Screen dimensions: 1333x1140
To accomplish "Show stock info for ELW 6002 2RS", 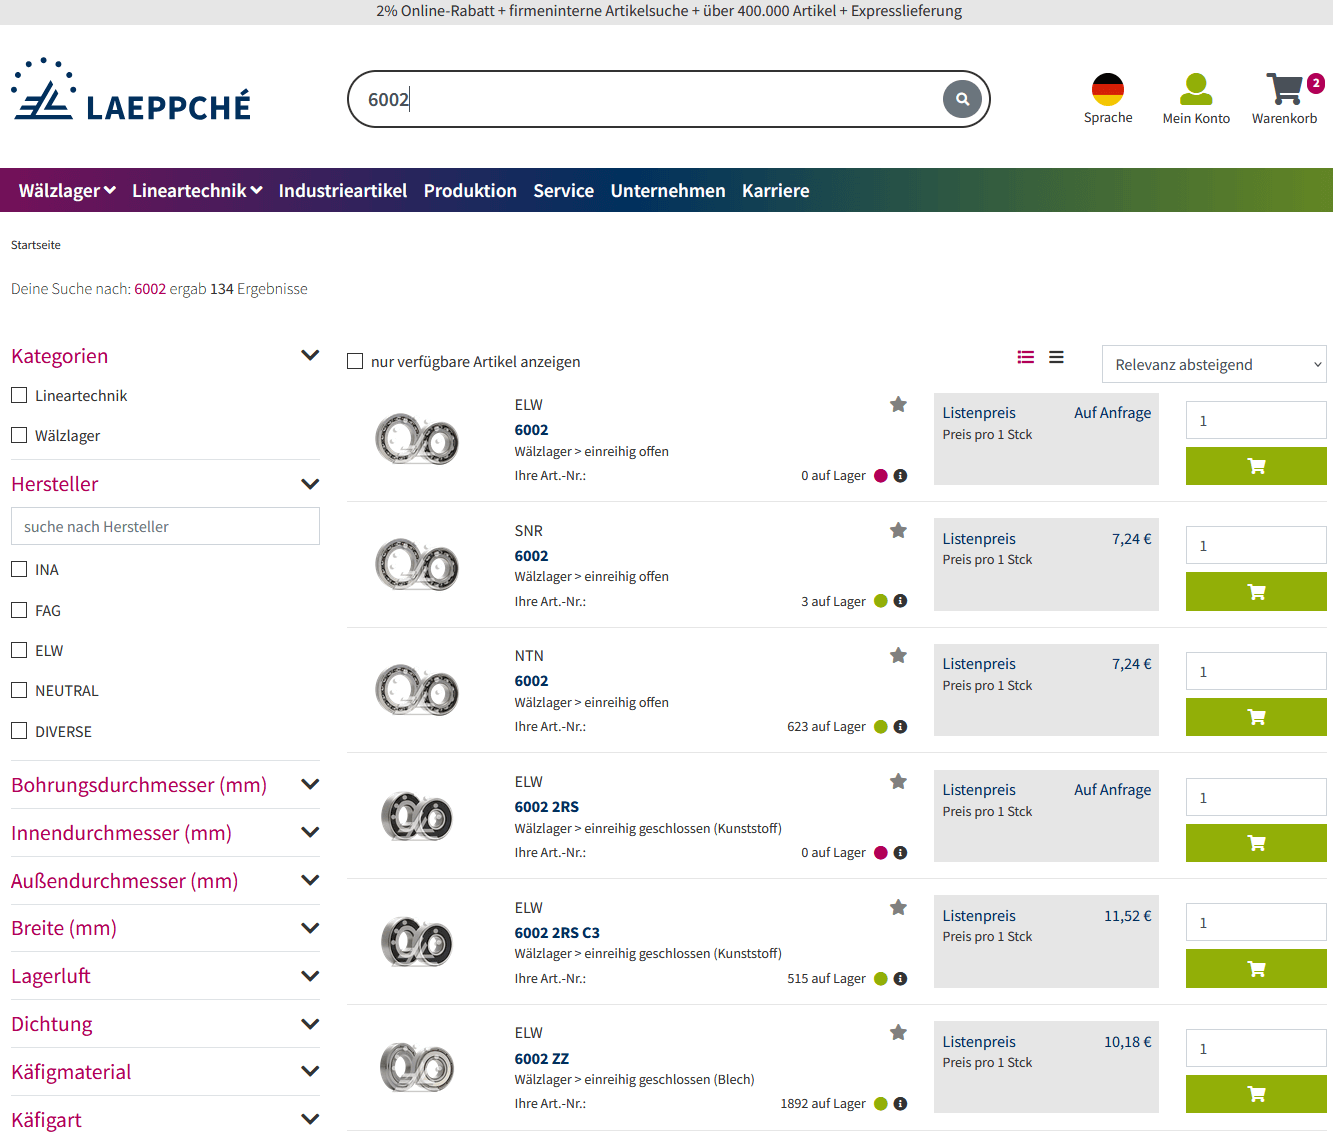I will [x=900, y=853].
